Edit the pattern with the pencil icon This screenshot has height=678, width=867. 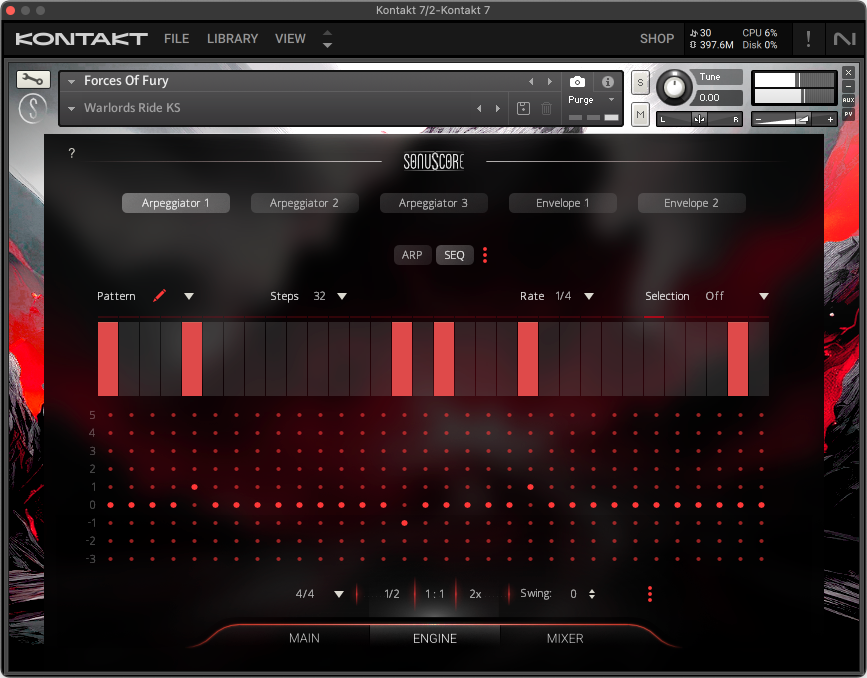[159, 296]
